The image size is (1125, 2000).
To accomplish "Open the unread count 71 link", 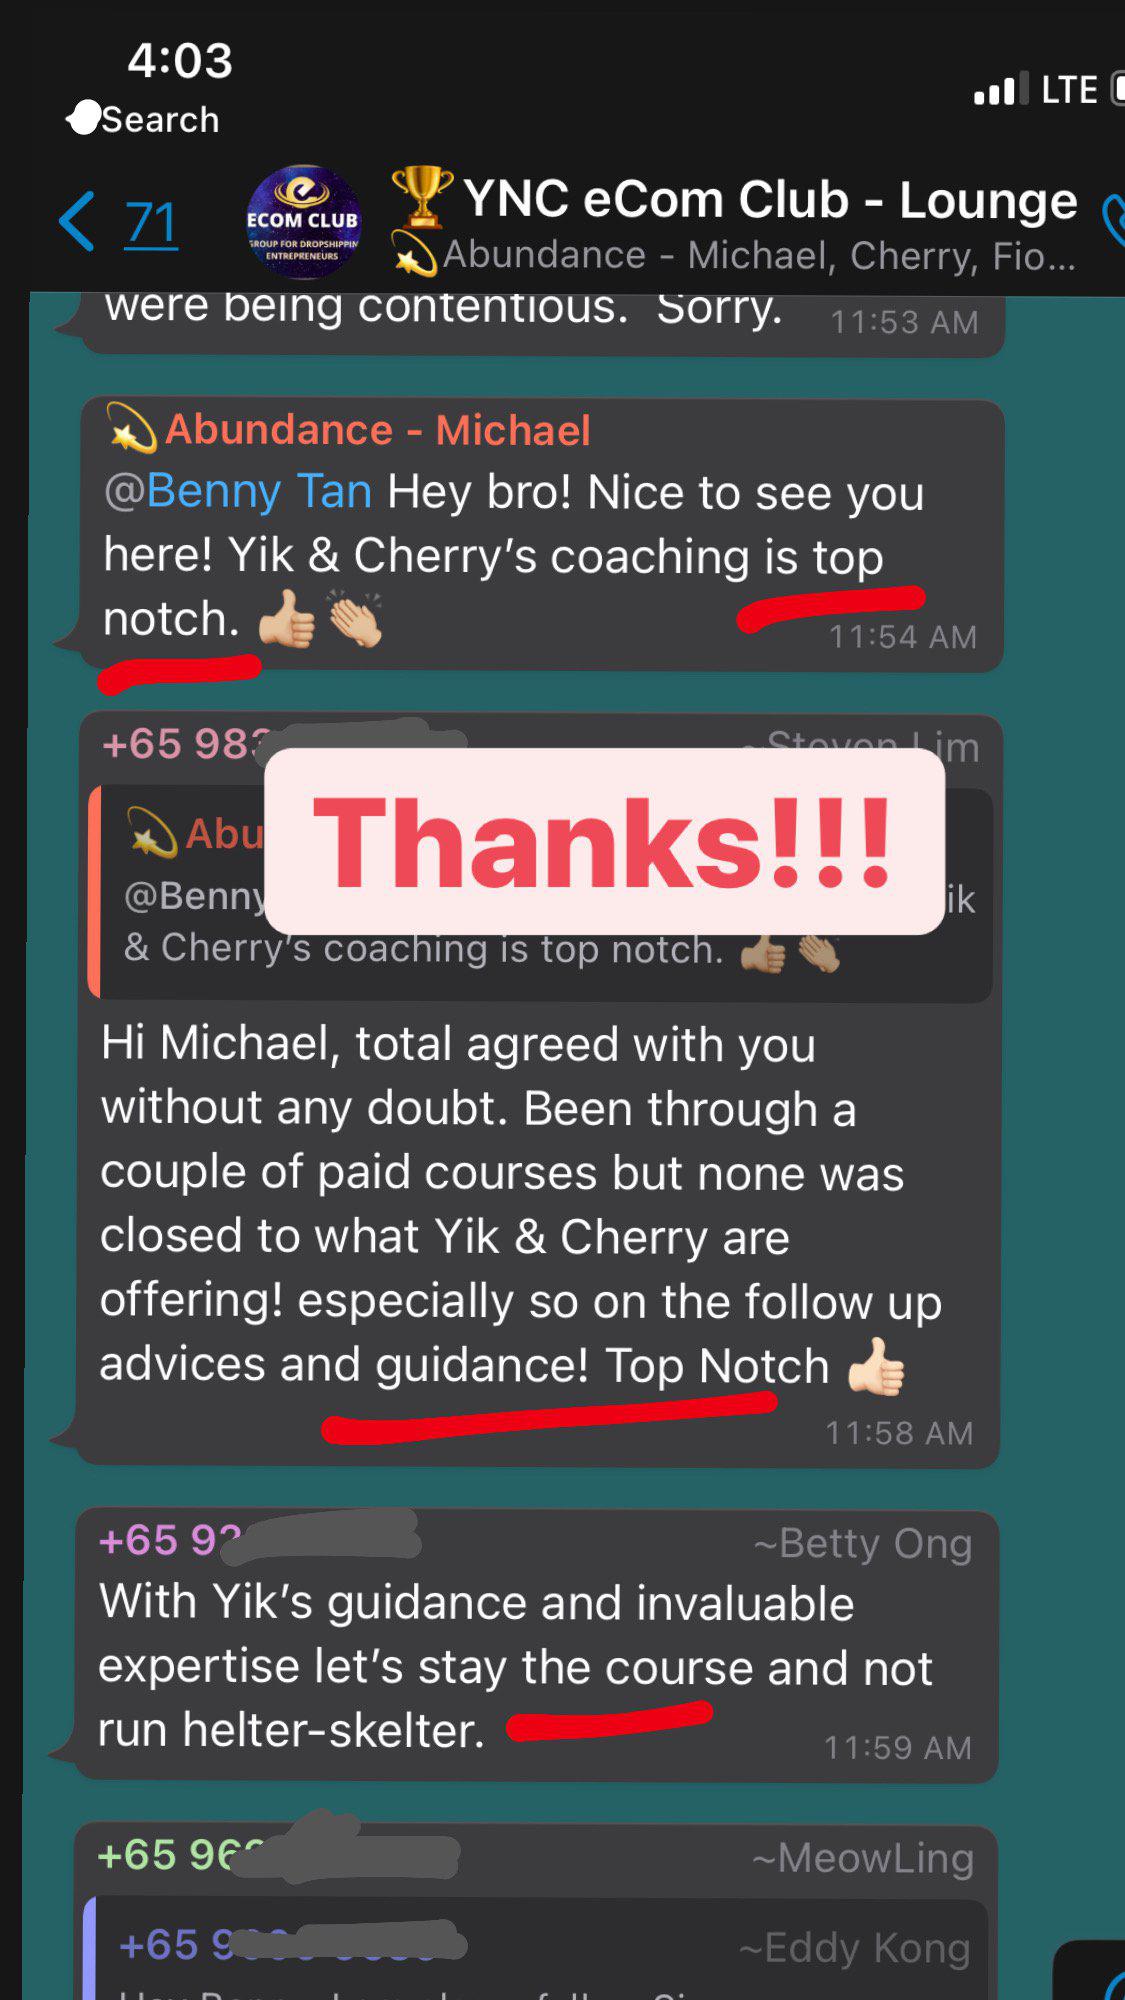I will pos(151,223).
